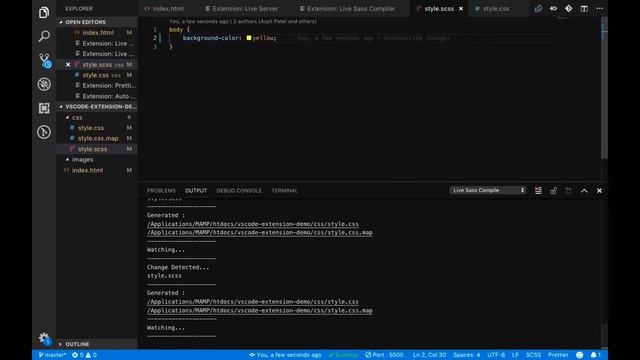Toggle output scroll lock
This screenshot has width=640, height=360.
[x=553, y=191]
